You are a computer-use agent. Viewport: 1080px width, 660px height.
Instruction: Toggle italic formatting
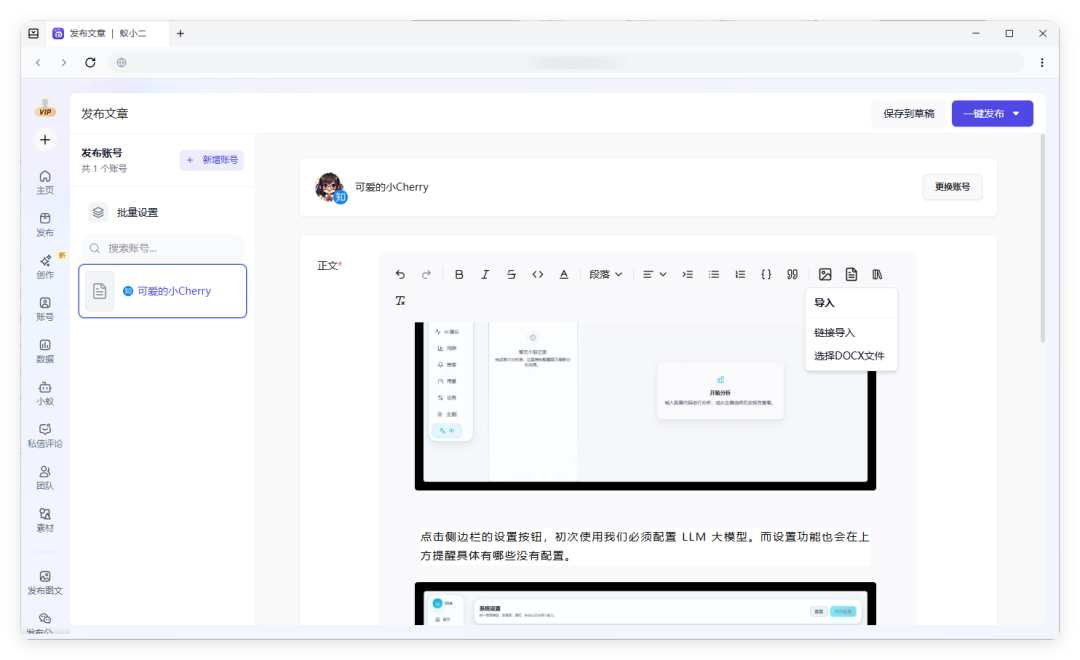[485, 274]
